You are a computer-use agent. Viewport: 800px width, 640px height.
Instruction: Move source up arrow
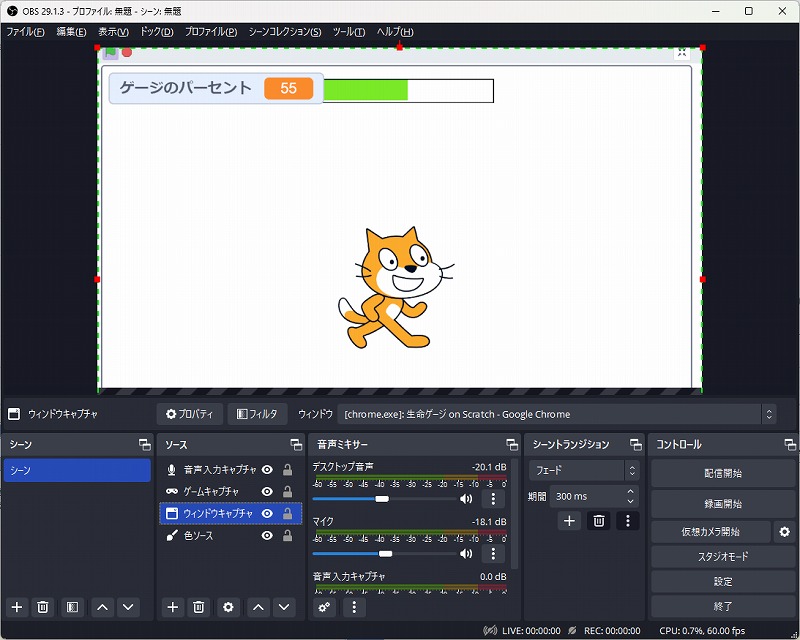258,607
